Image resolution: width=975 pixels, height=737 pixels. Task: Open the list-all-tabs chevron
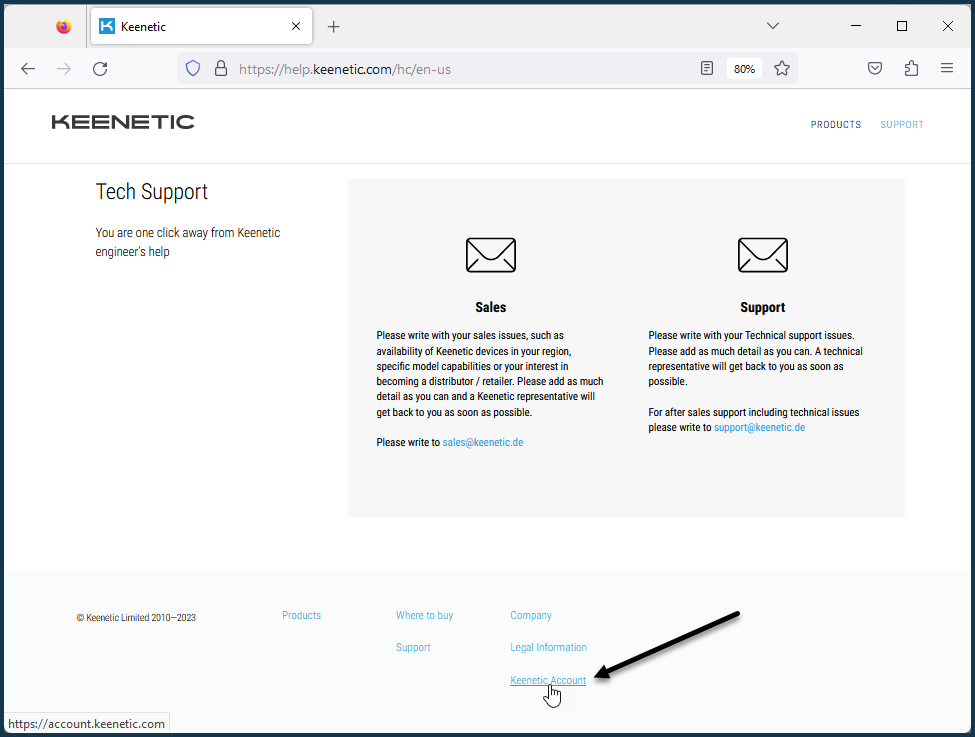pos(773,25)
